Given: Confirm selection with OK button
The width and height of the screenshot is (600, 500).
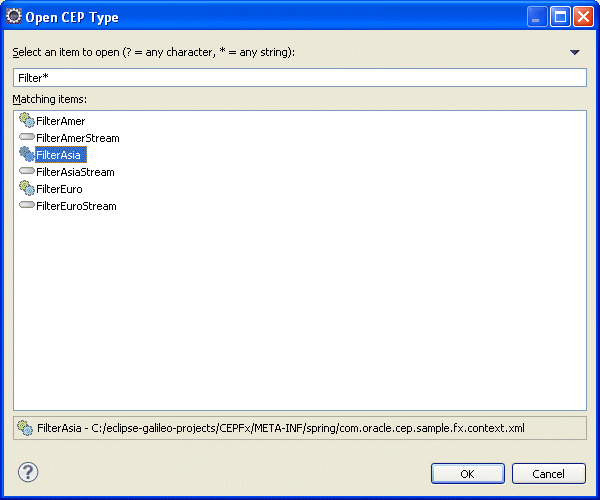Looking at the screenshot, I should [468, 474].
